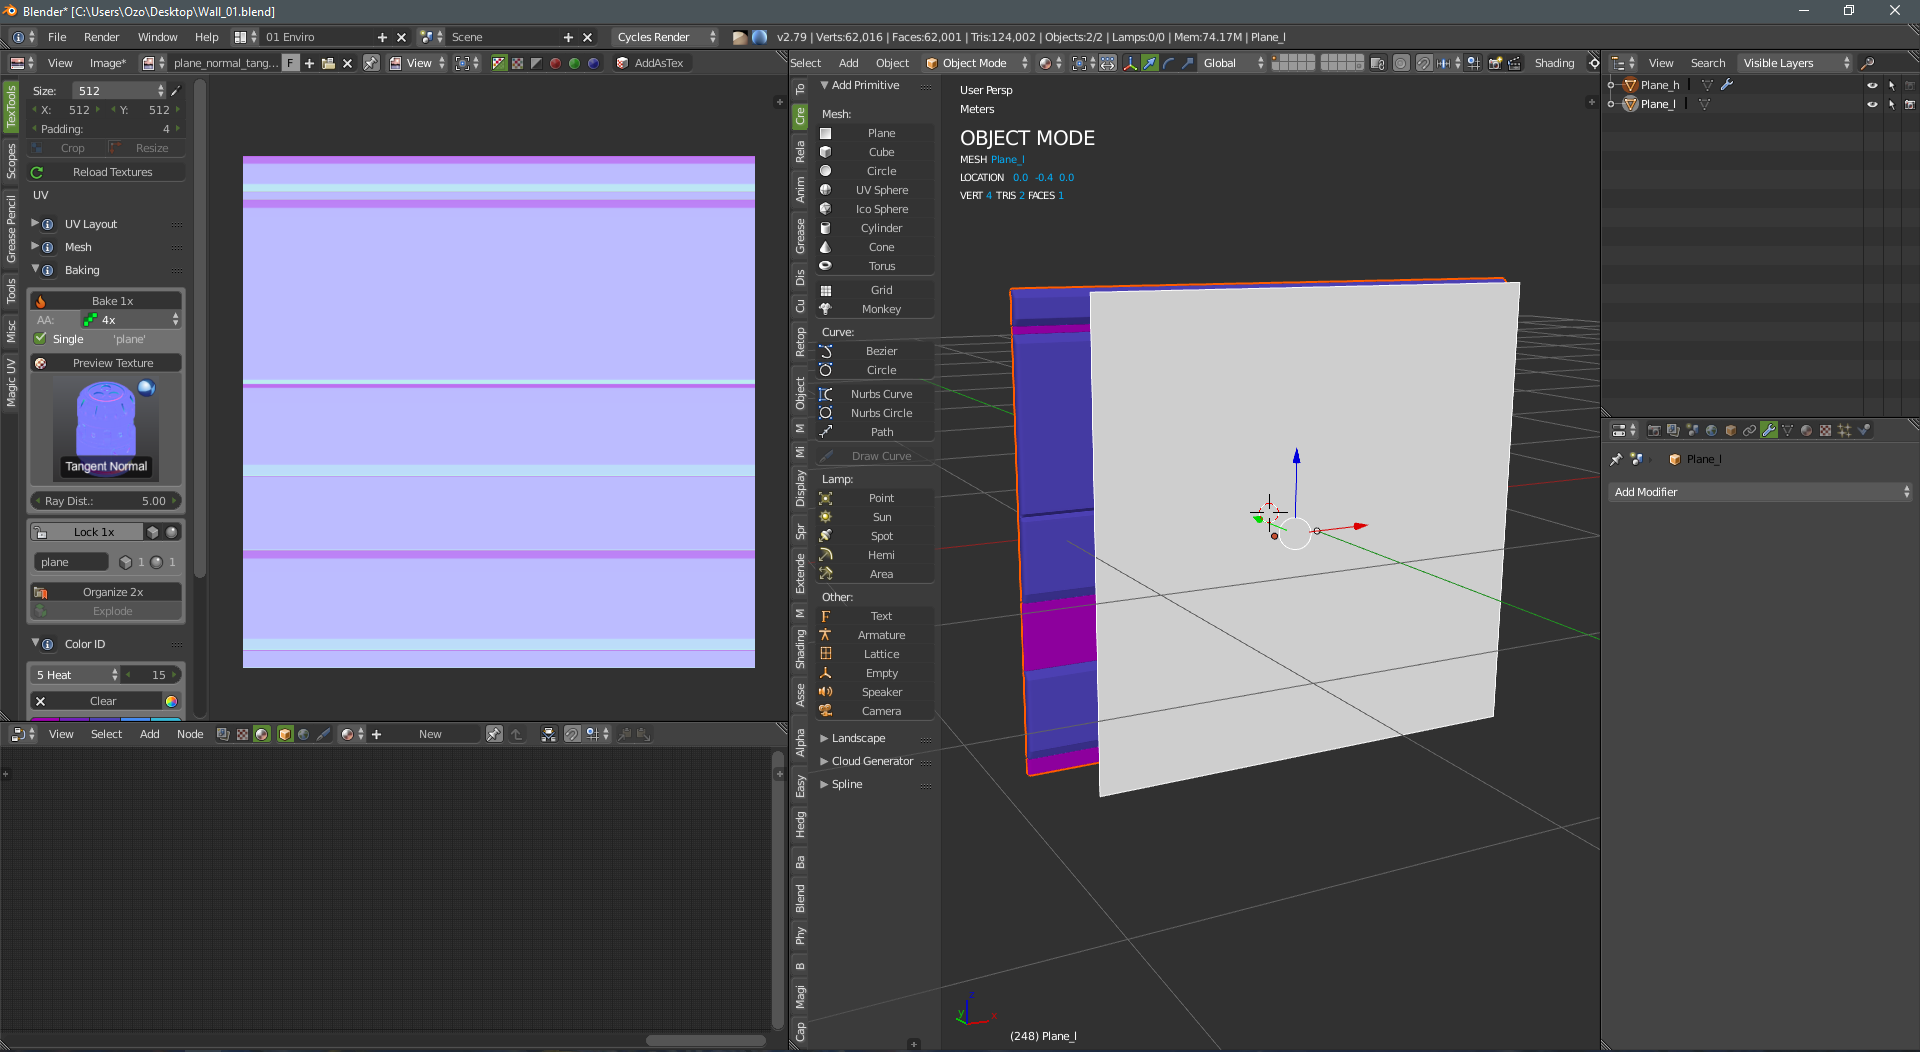Adjust the Ray Dist. 5.00 slider
This screenshot has width=1920, height=1052.
(x=105, y=501)
